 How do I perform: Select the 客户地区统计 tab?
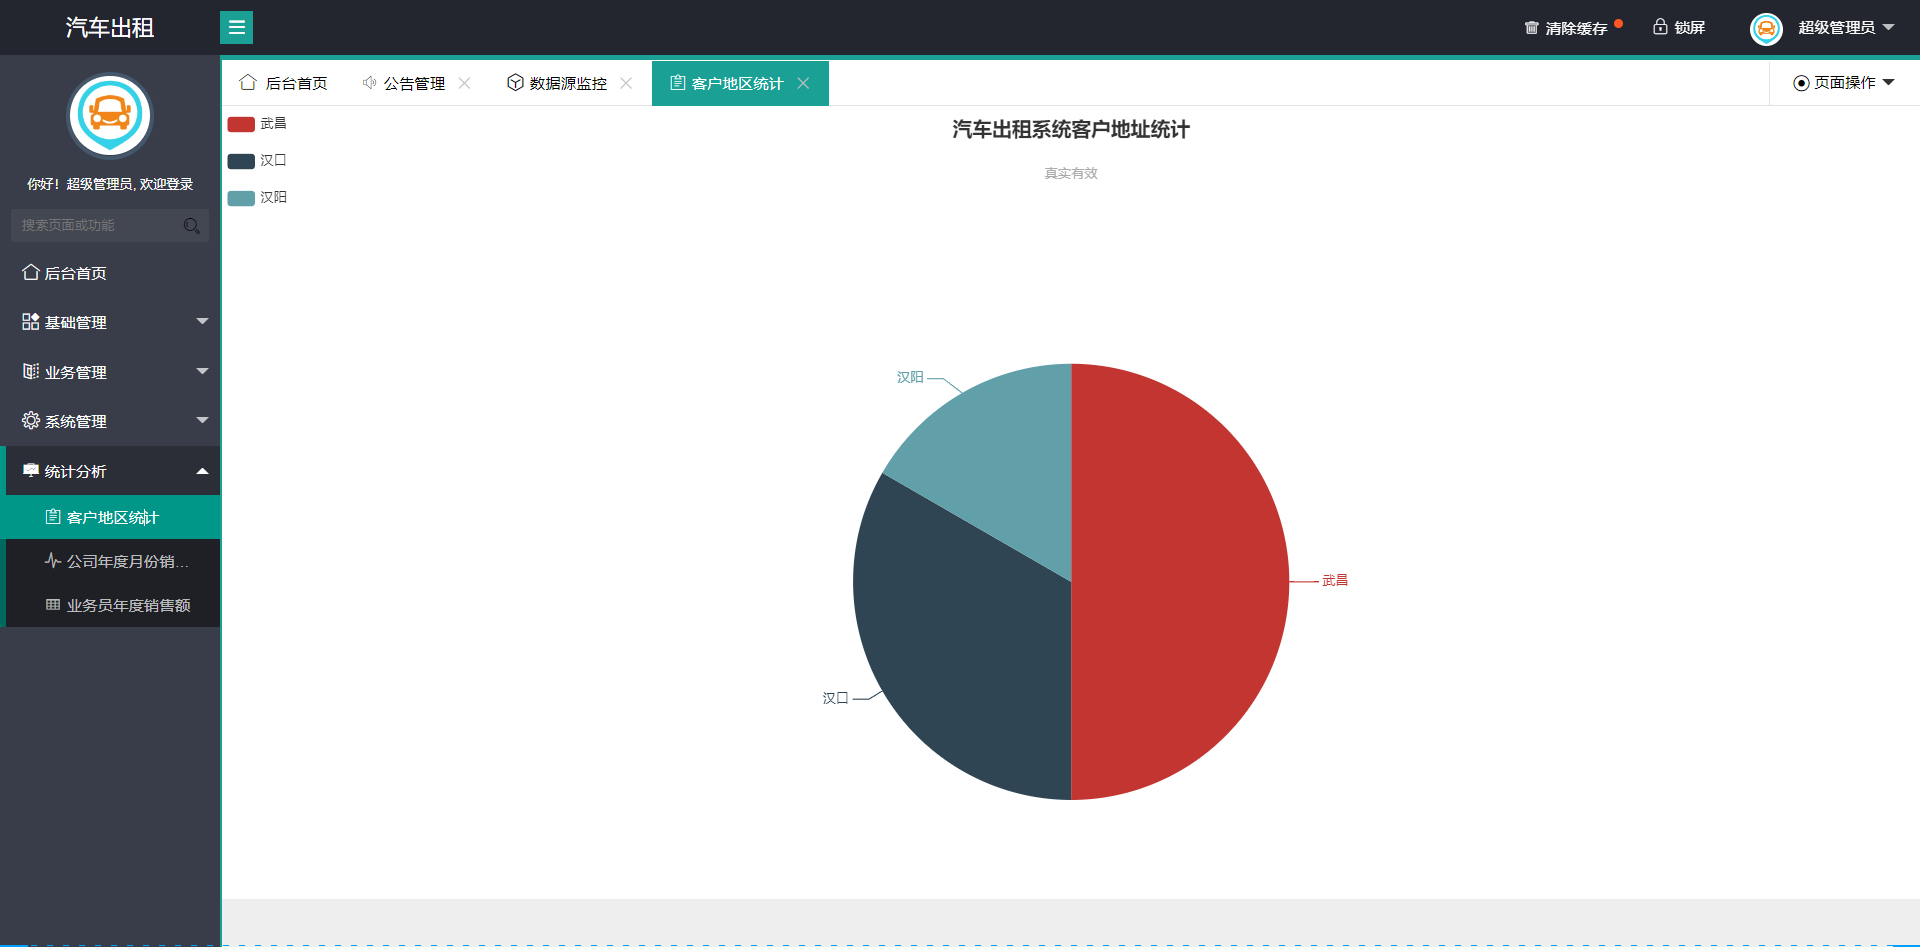coord(740,83)
